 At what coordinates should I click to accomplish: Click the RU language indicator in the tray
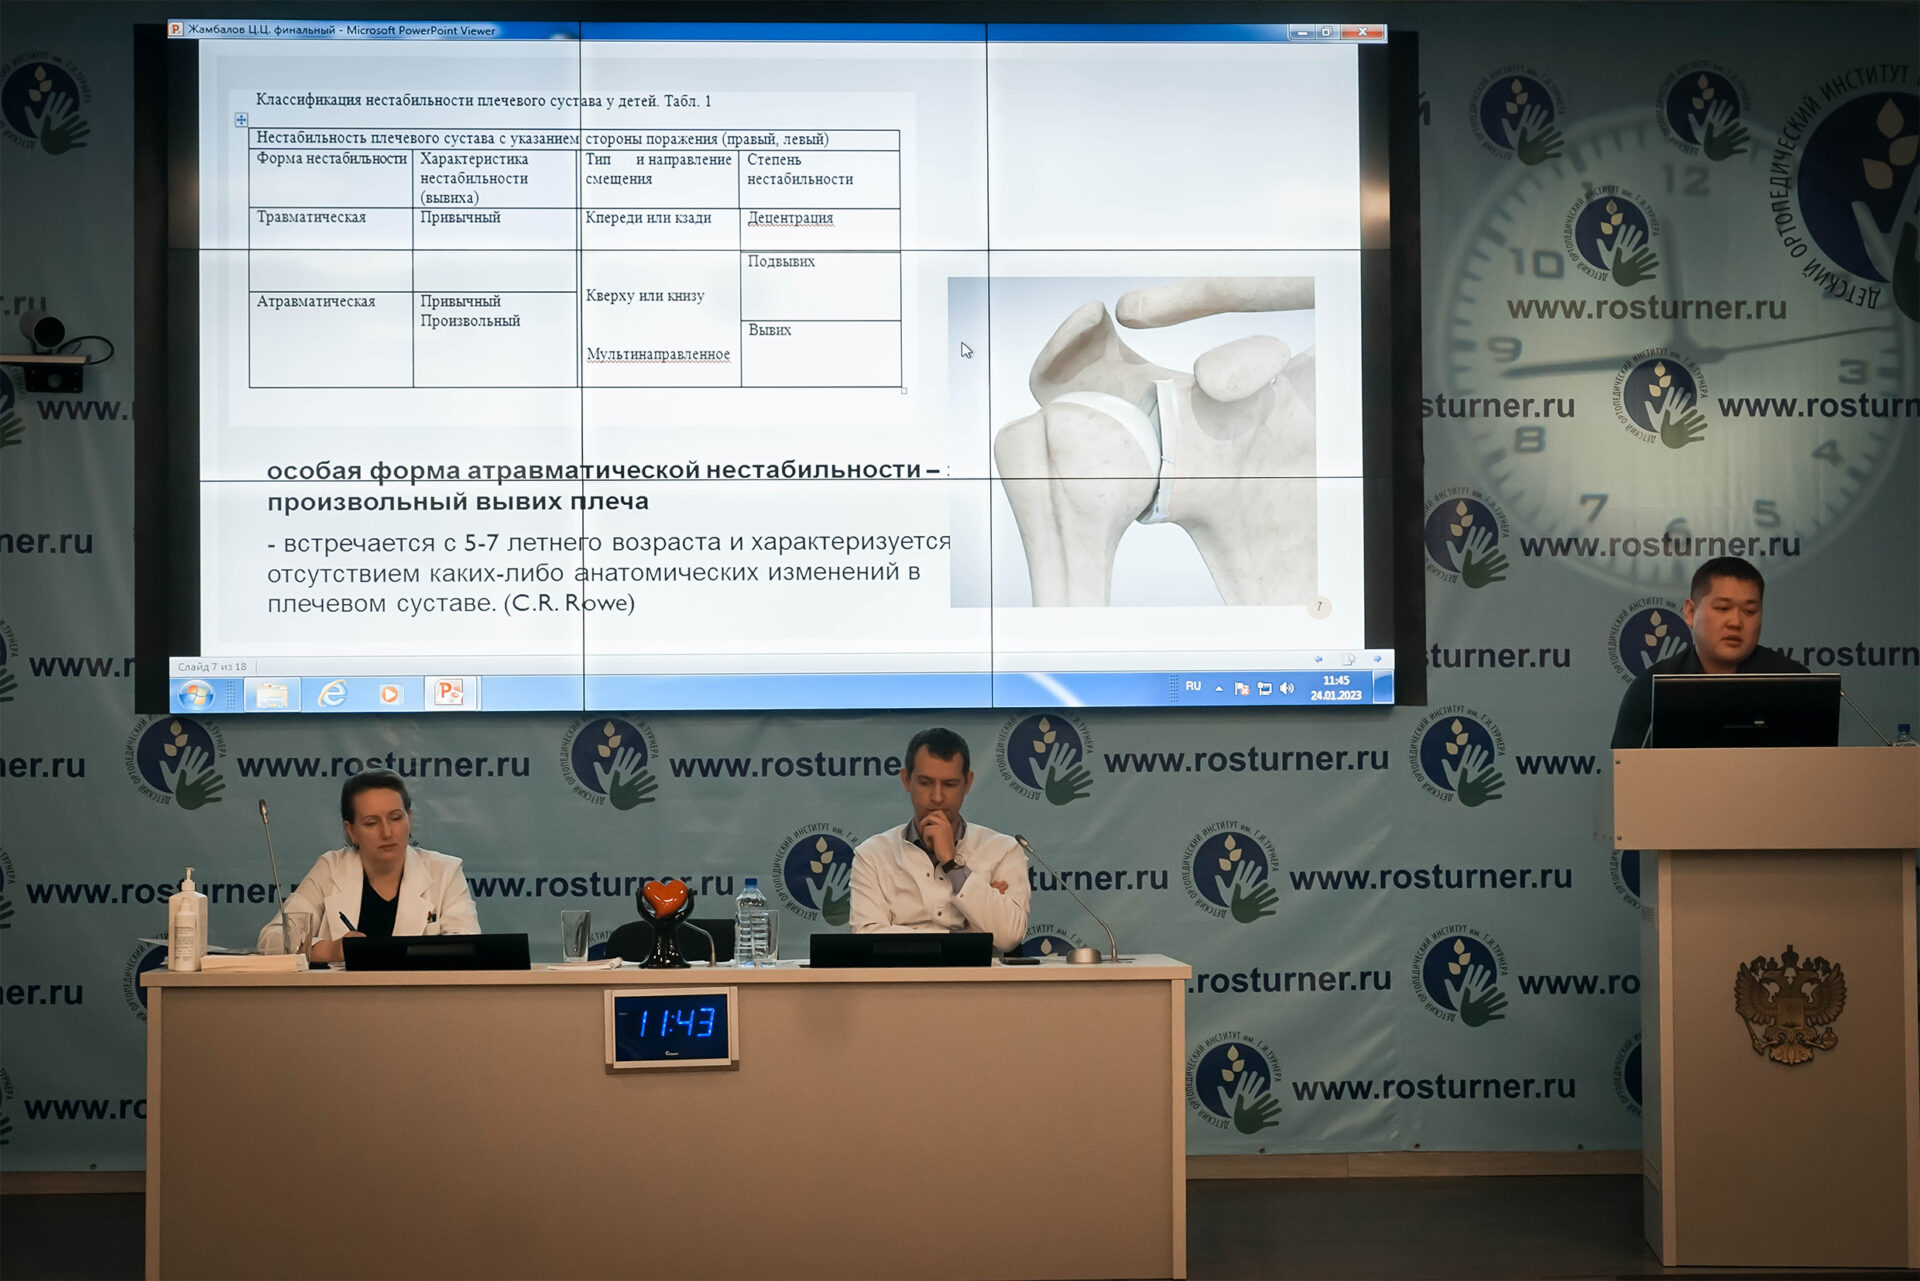click(x=1193, y=686)
